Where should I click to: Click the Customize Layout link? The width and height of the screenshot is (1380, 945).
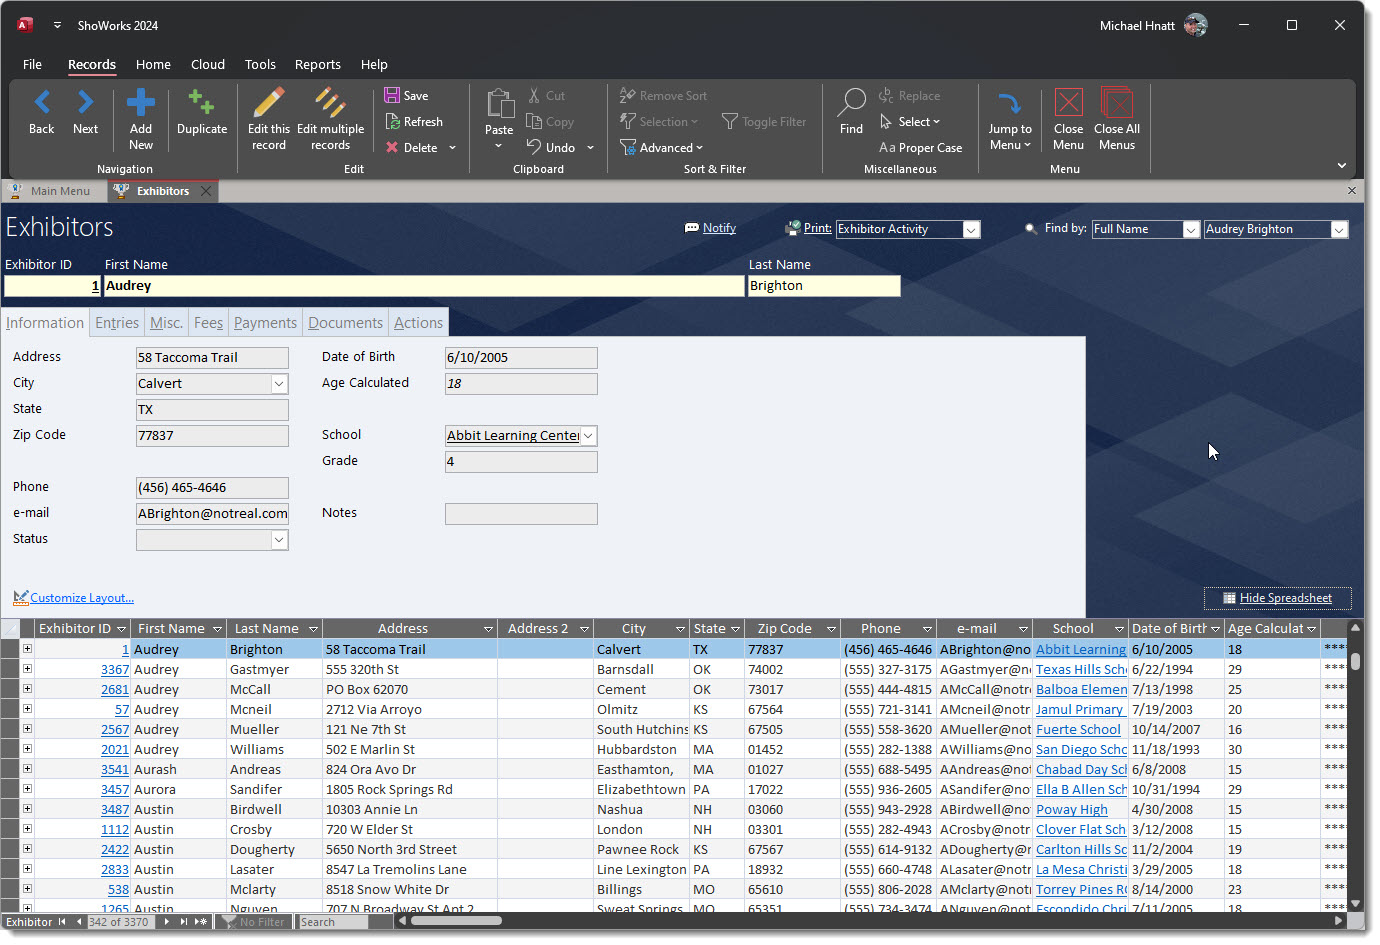[81, 598]
